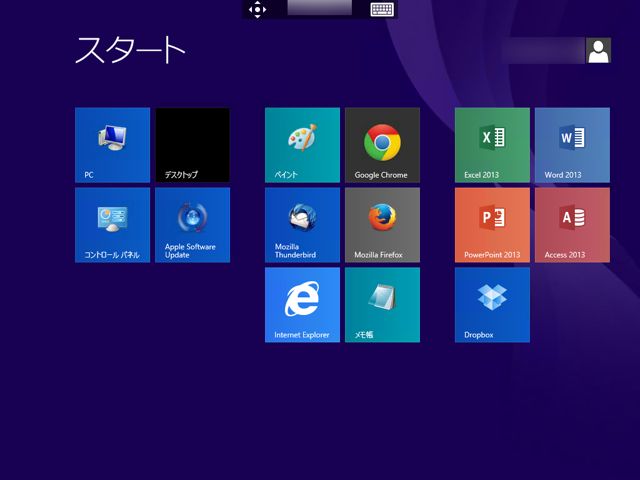Launch the メモ帳 tile
Image resolution: width=640 pixels, height=480 pixels.
point(382,305)
